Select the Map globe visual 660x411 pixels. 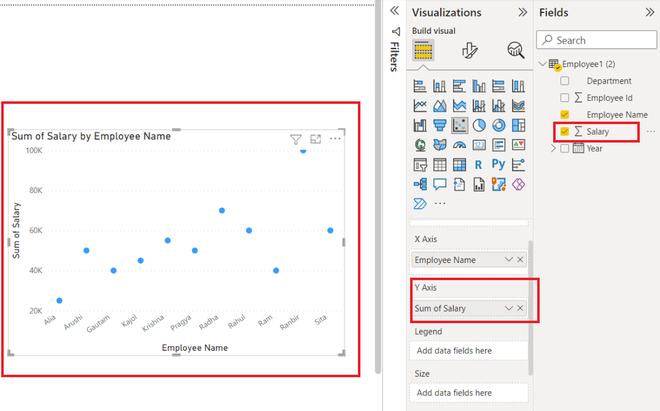click(x=420, y=145)
